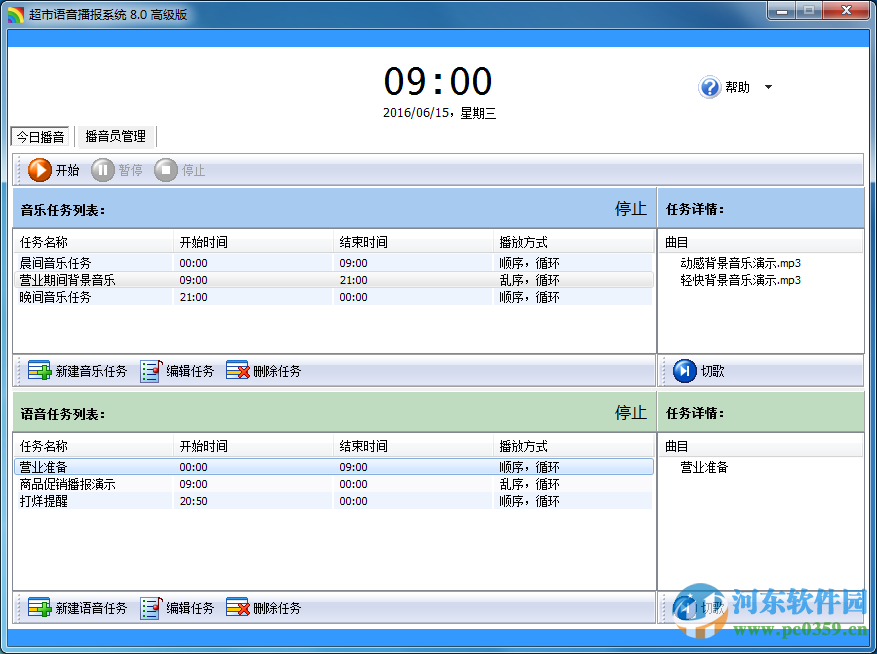Click track 动感背景音乐演示.mp3

pos(740,263)
